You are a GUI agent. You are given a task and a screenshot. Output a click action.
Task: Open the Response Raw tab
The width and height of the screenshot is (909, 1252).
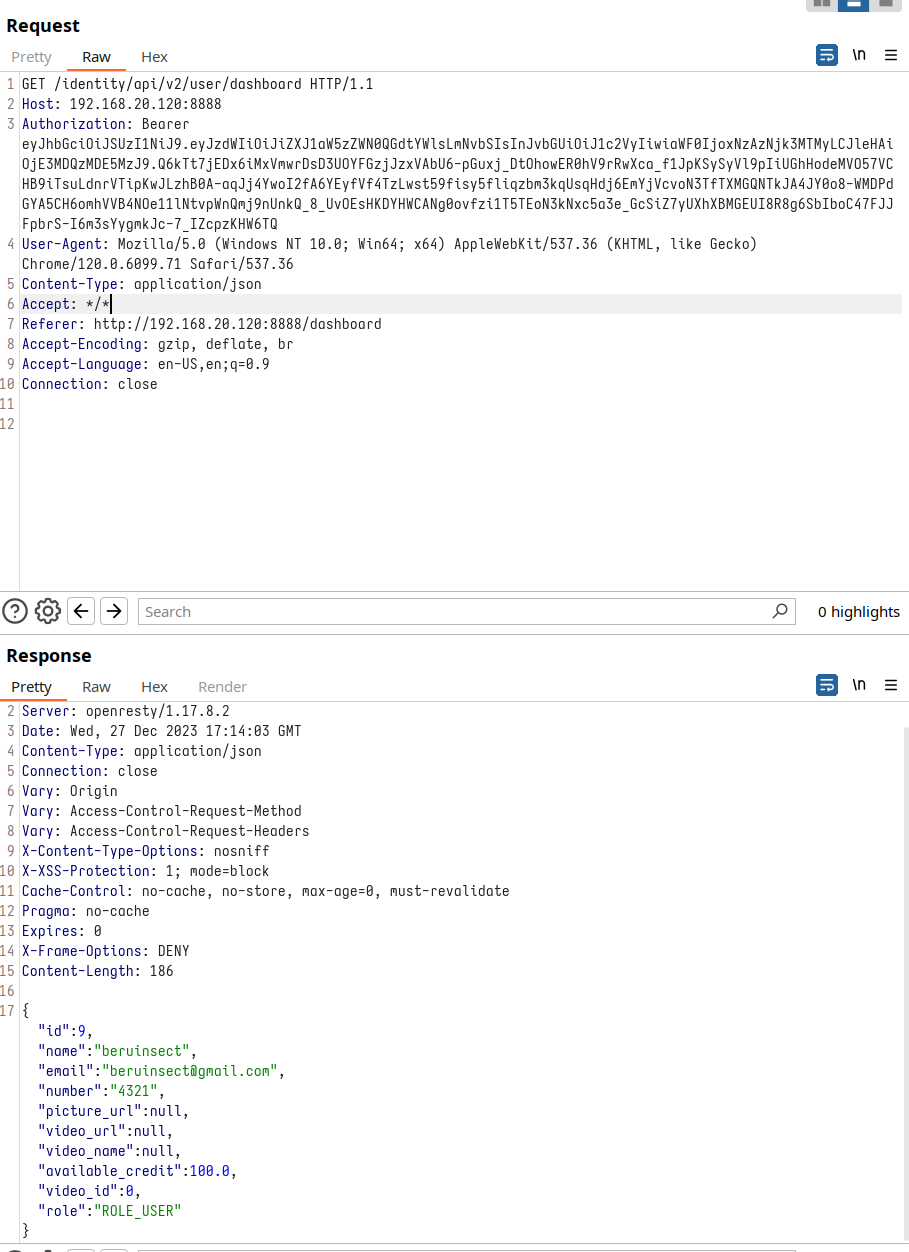coord(96,687)
